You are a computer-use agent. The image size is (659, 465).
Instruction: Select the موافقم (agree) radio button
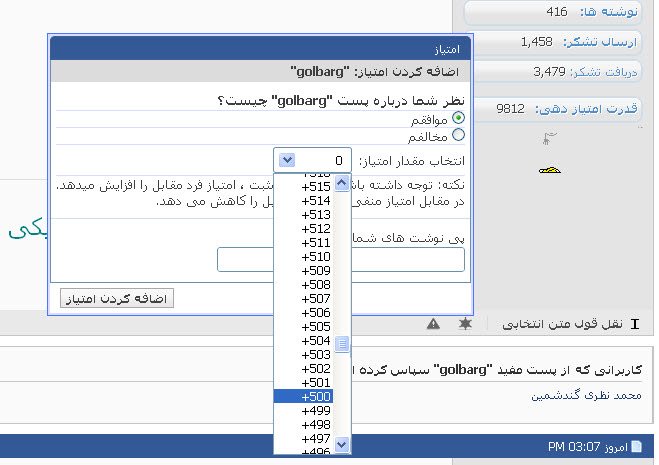pyautogui.click(x=458, y=118)
